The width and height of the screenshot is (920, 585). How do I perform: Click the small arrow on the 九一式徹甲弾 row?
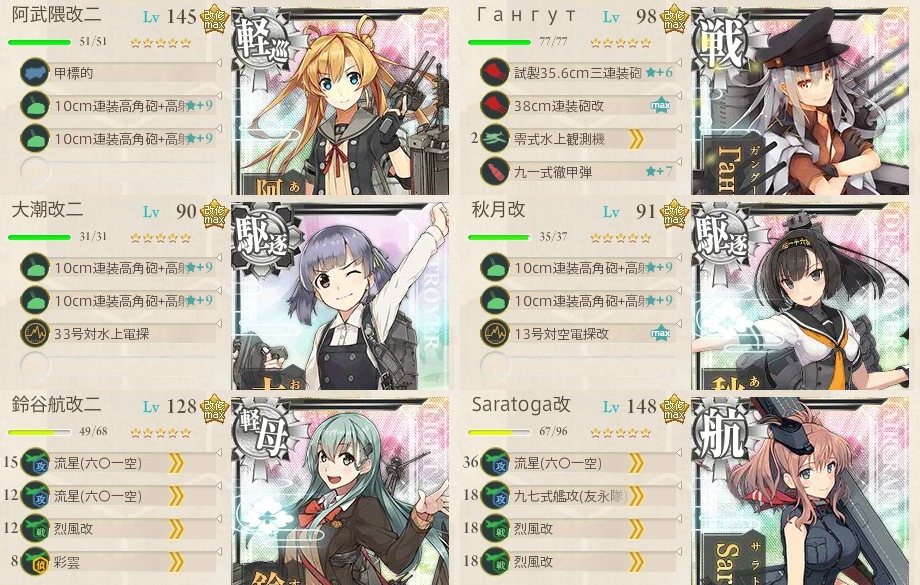tap(679, 161)
